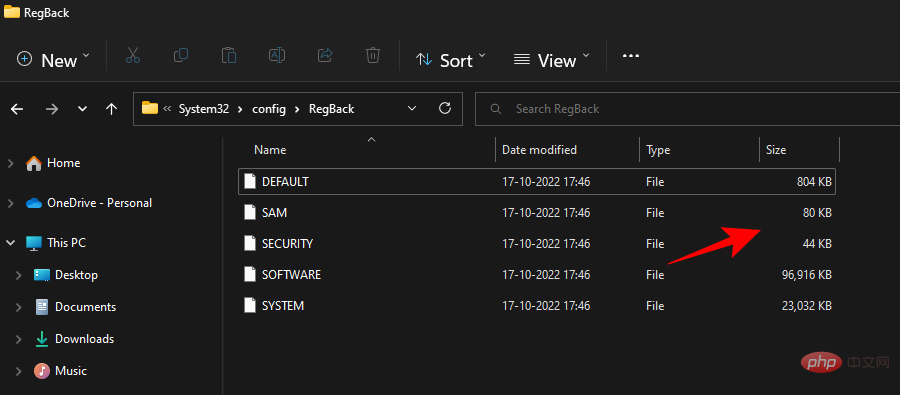The height and width of the screenshot is (395, 900).
Task: Collapse the This PC node
Action: tap(10, 243)
